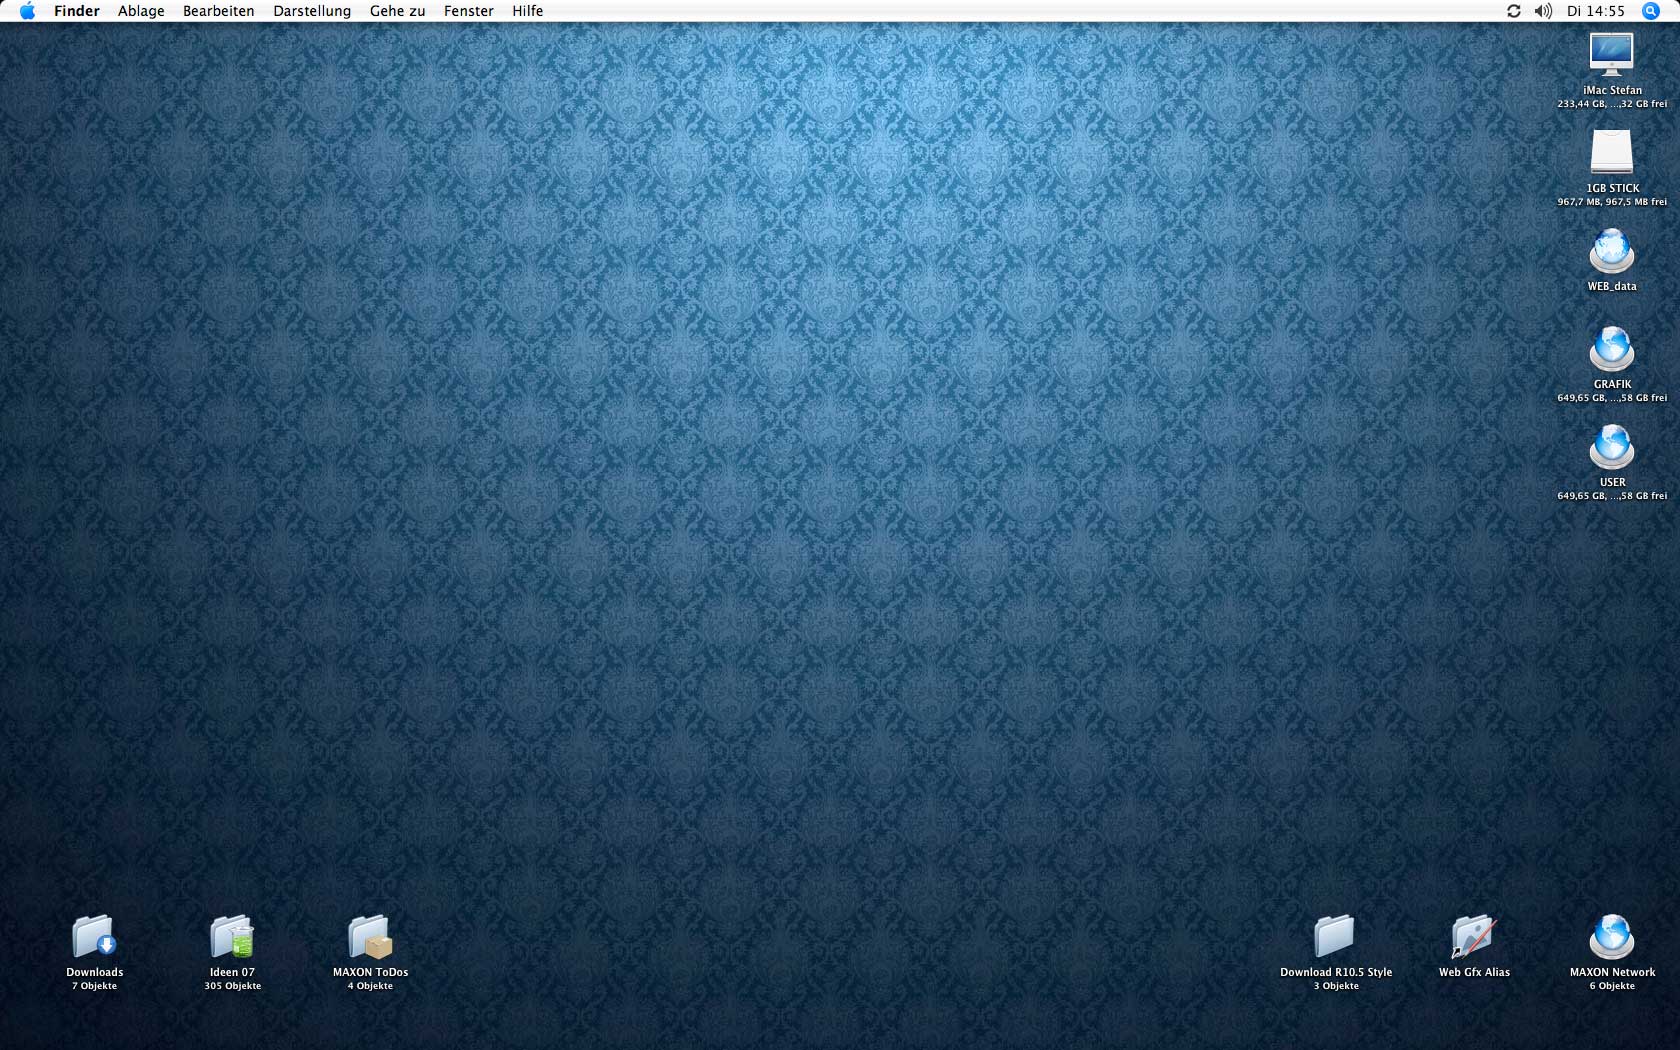Select the MAXON ToDos folder icon
Screen dimensions: 1680x1050
point(370,937)
